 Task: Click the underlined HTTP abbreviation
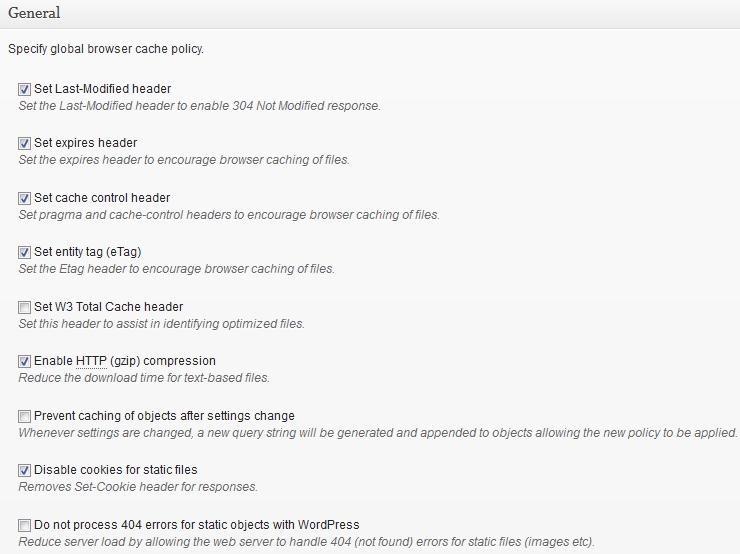pos(91,361)
